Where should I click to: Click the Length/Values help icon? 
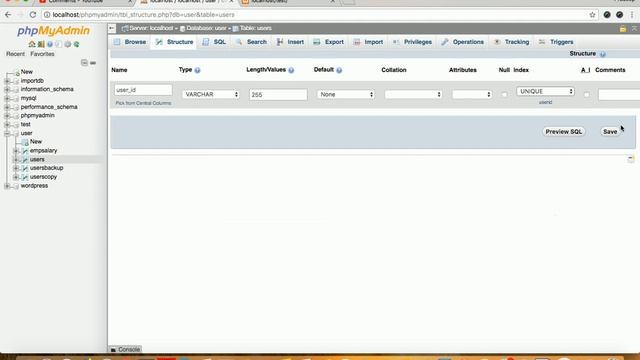tap(291, 70)
